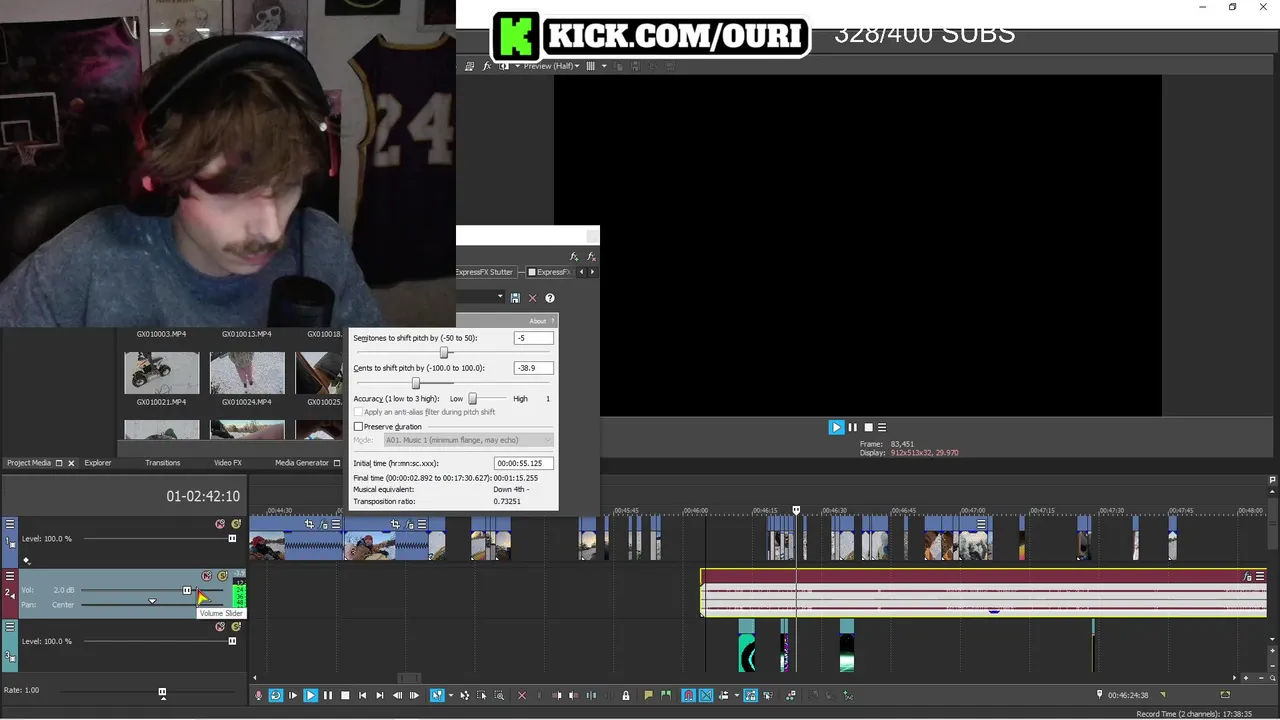This screenshot has height=720, width=1280.
Task: Pause timeline playback in the transport bar
Action: [x=328, y=695]
